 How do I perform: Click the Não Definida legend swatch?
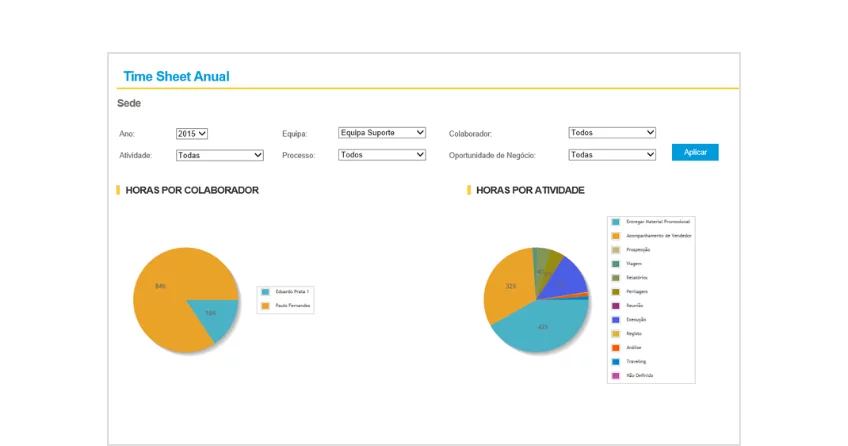616,375
